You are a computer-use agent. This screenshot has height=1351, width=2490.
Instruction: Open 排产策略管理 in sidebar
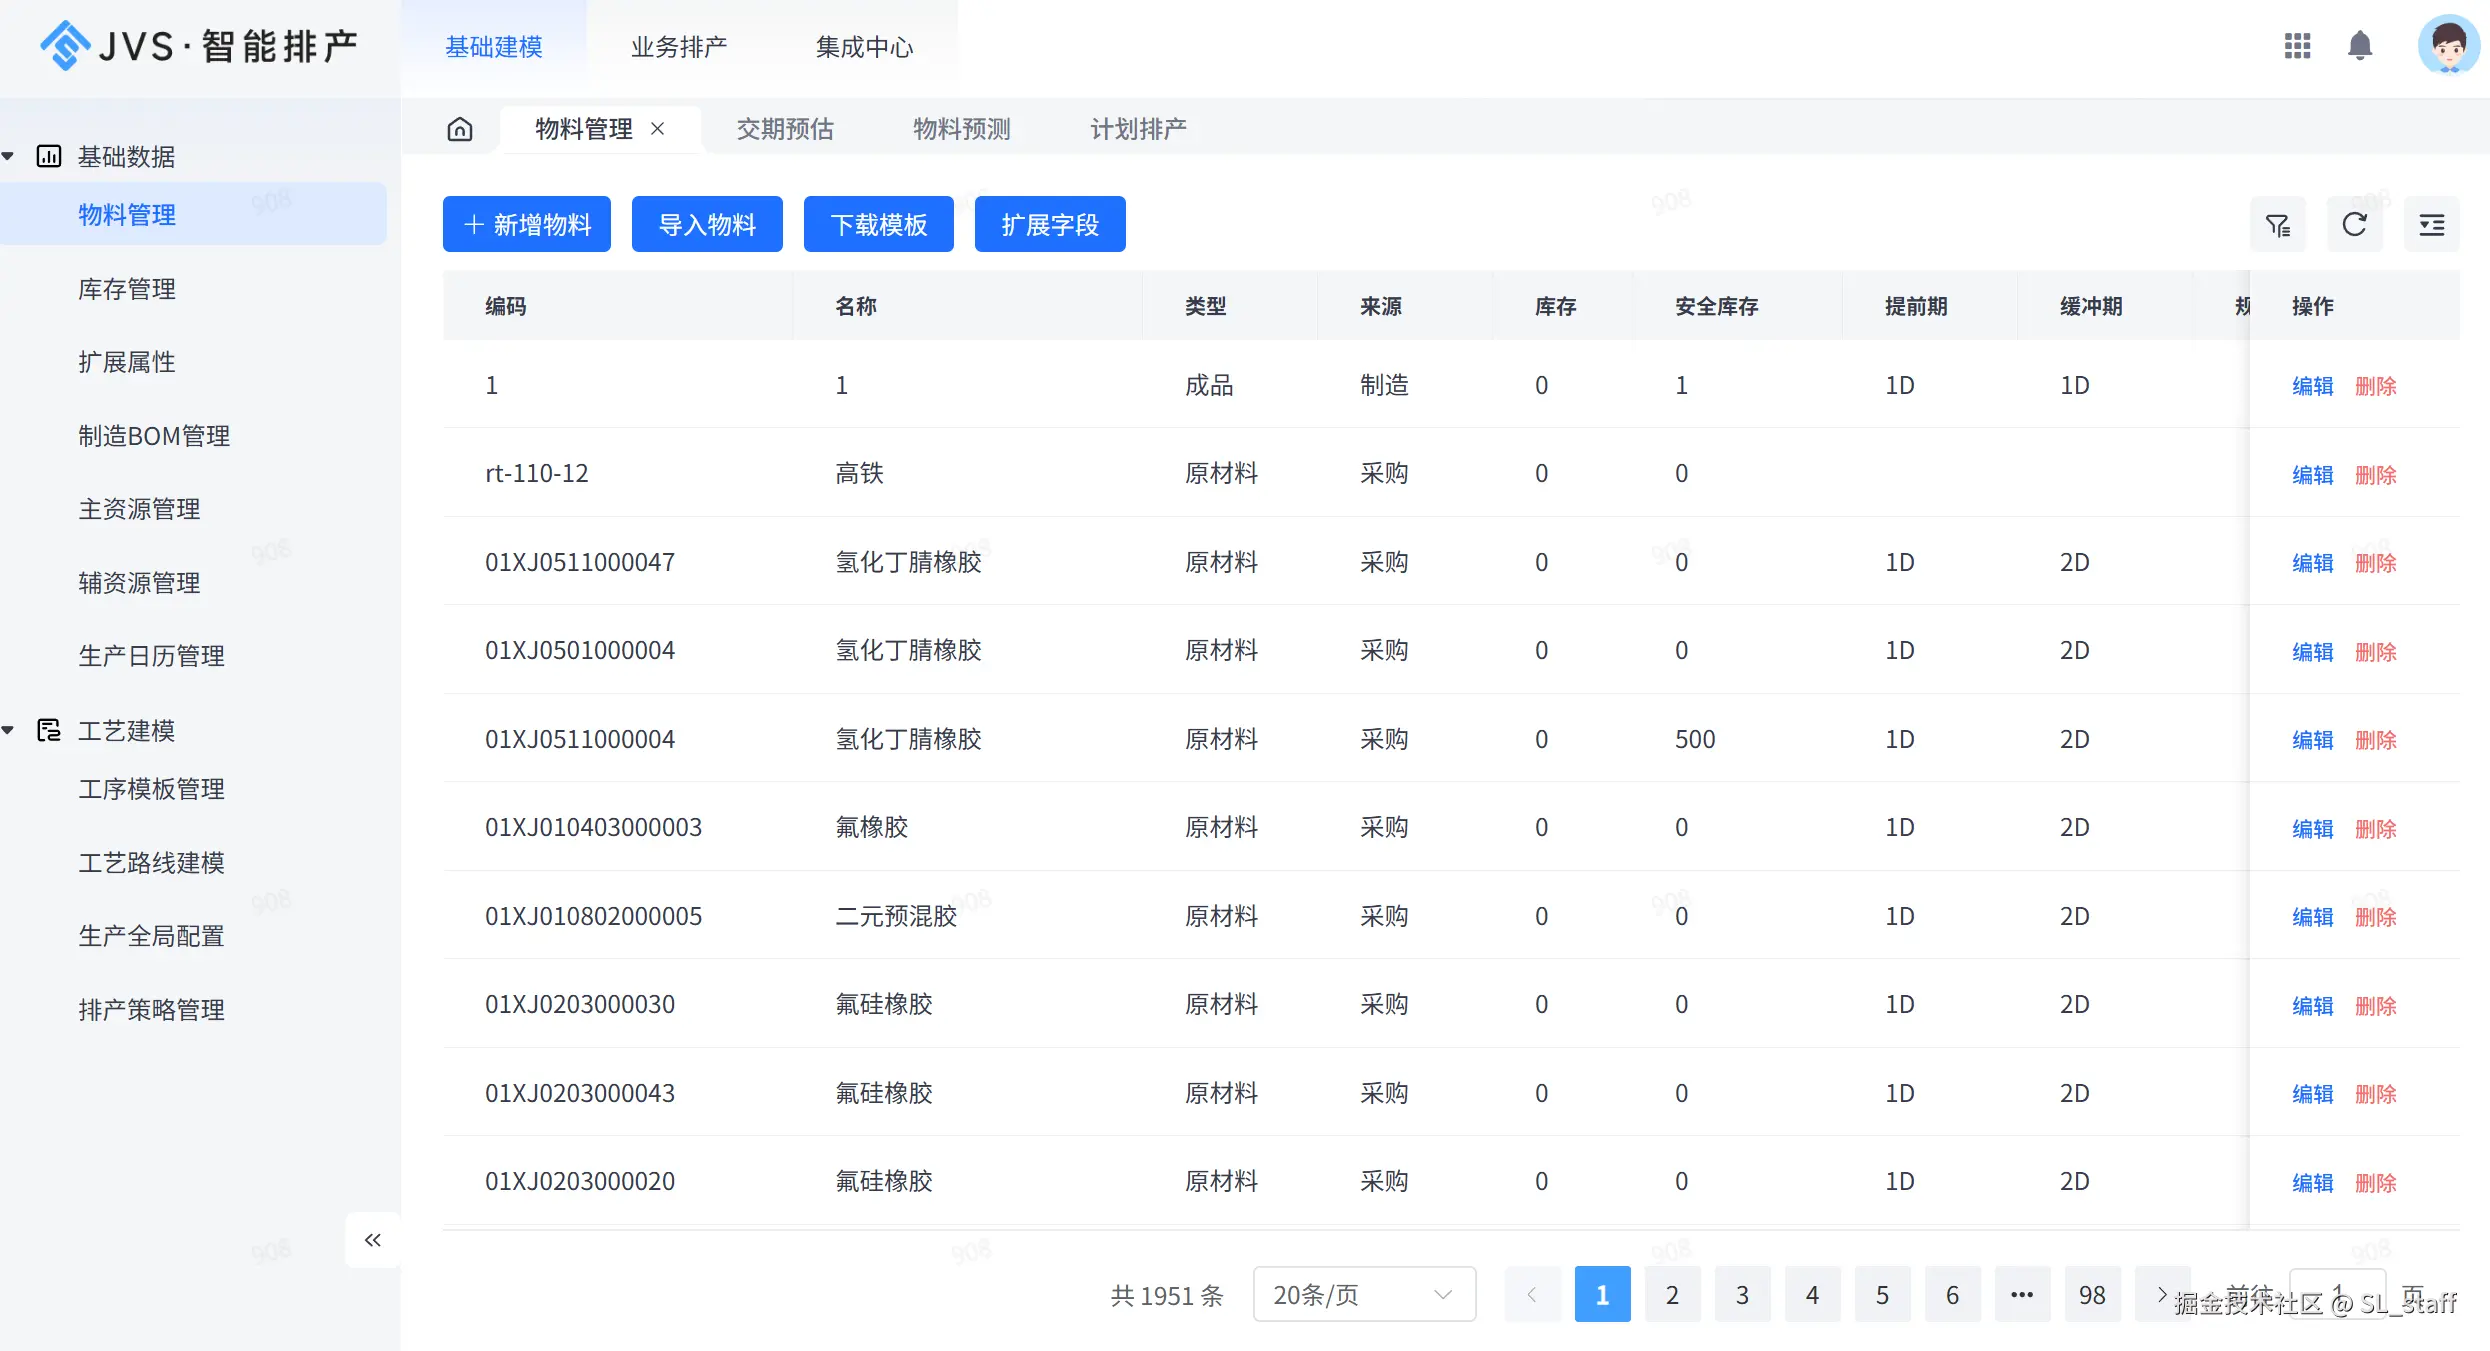tap(151, 1010)
